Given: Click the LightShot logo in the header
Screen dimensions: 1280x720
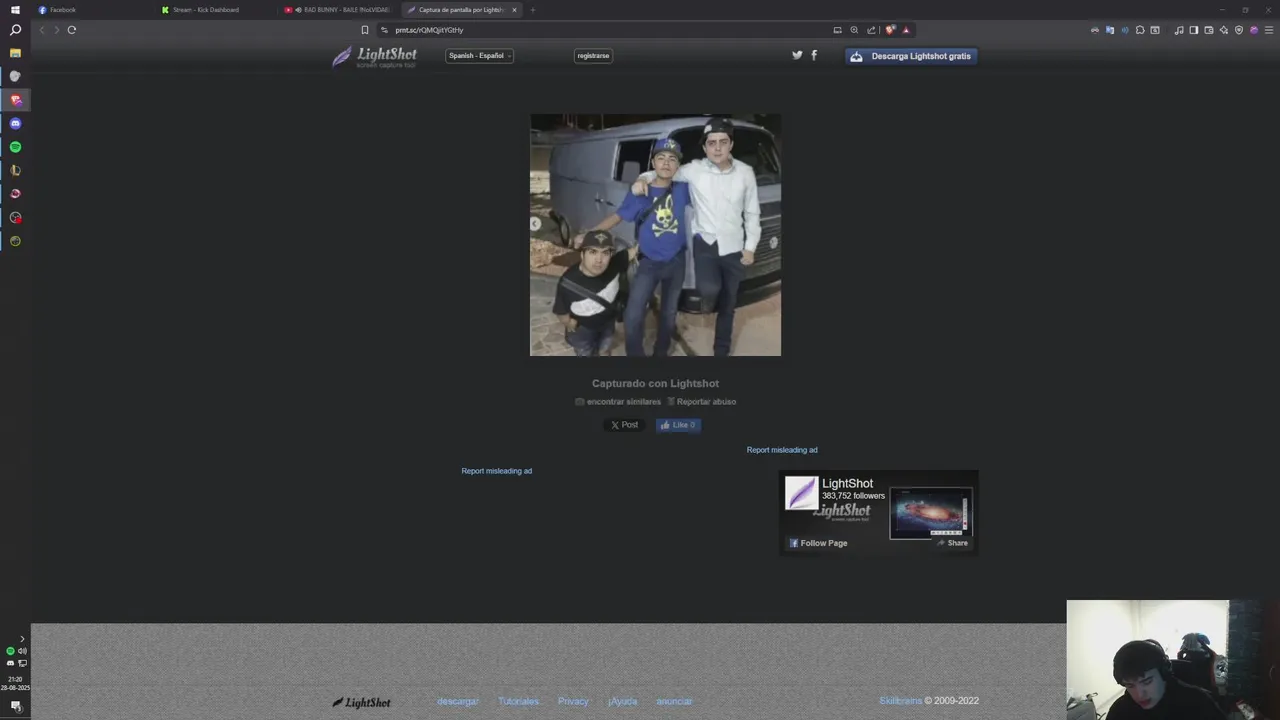Looking at the screenshot, I should tap(374, 57).
